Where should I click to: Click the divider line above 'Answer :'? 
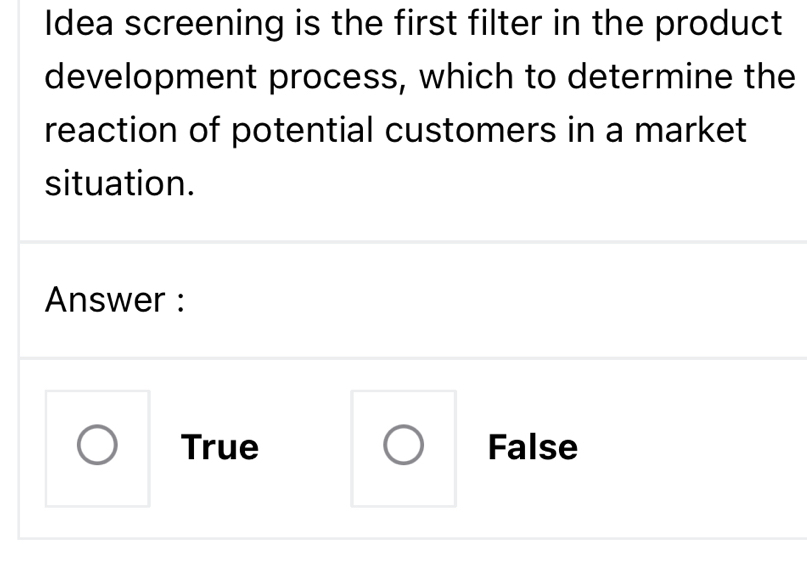pos(400,241)
